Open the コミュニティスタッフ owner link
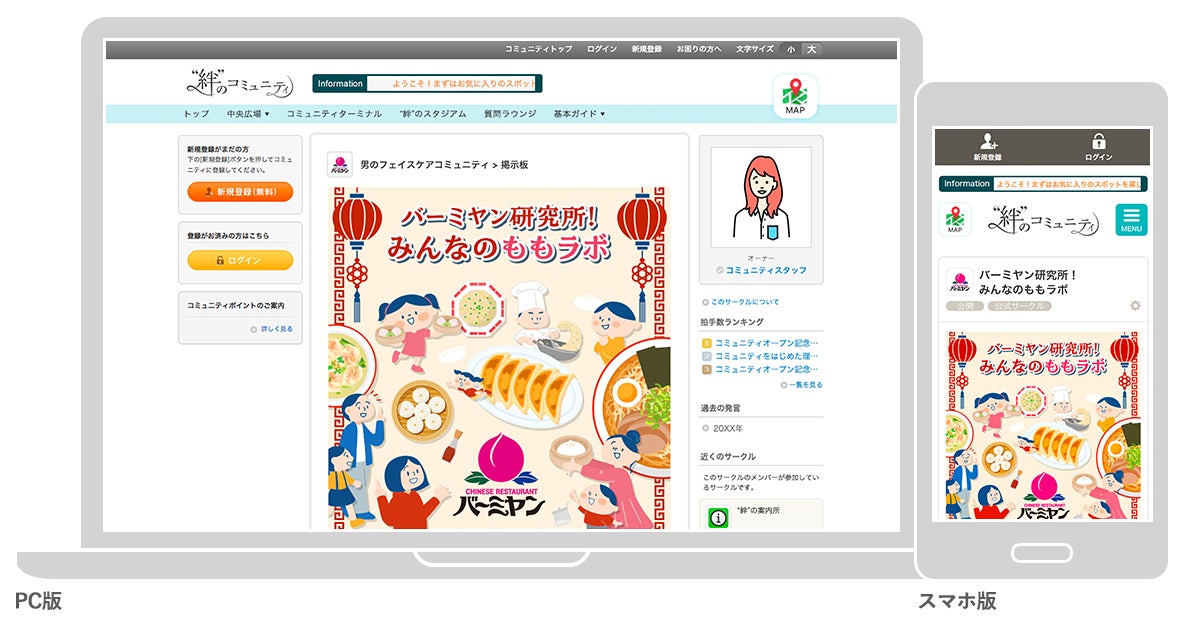The image size is (1200, 630). tap(766, 270)
